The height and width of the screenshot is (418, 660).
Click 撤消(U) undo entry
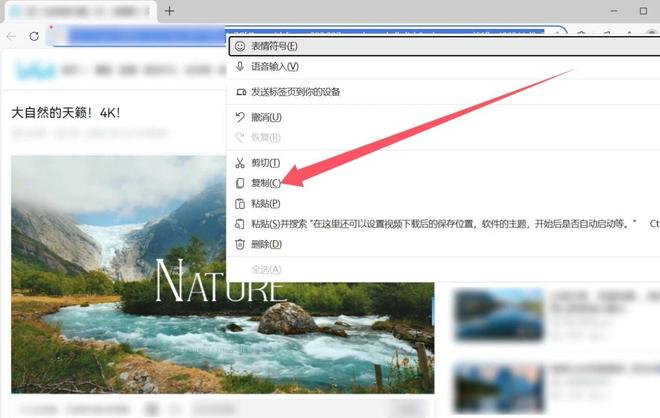coord(444,117)
